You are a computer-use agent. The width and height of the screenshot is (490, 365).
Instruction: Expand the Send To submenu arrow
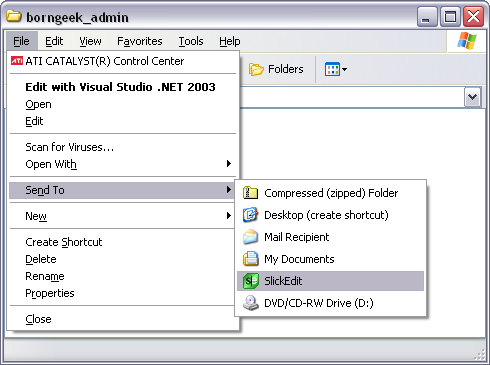tap(229, 189)
